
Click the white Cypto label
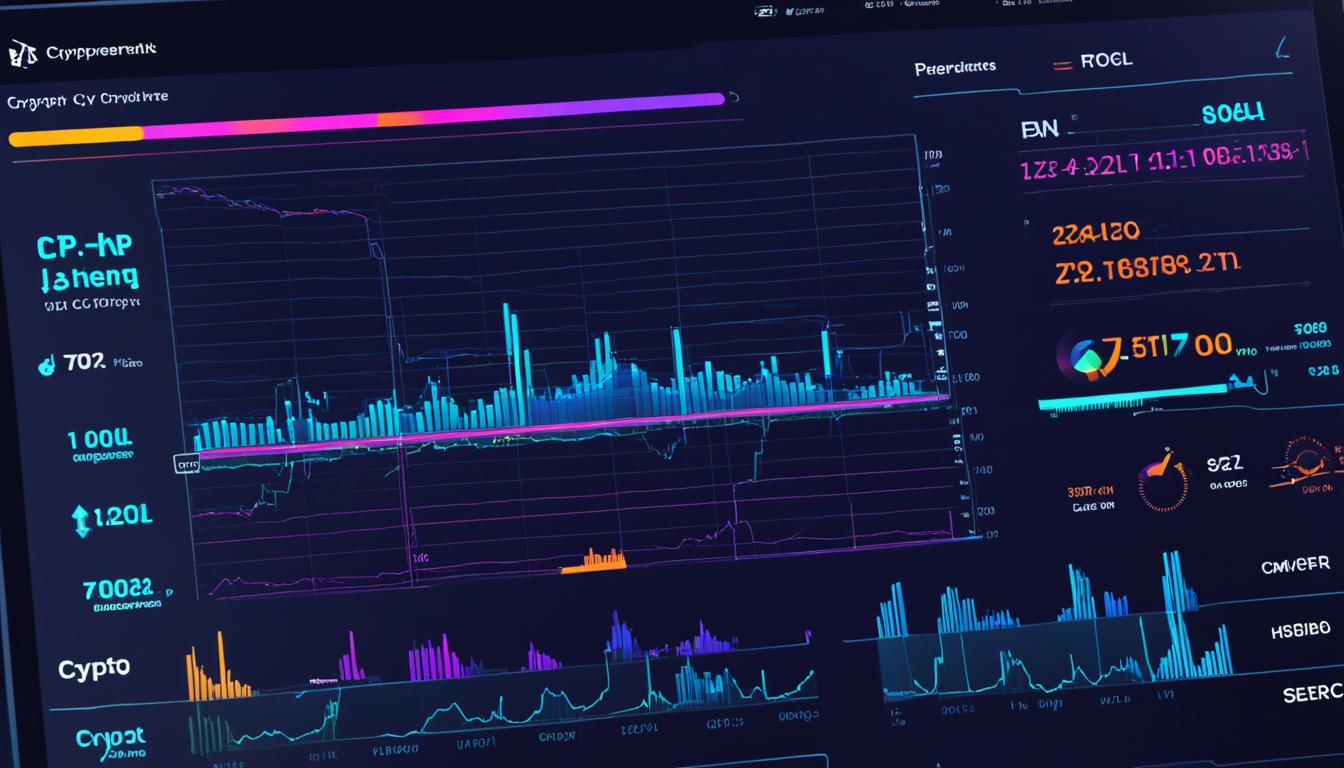[x=94, y=669]
